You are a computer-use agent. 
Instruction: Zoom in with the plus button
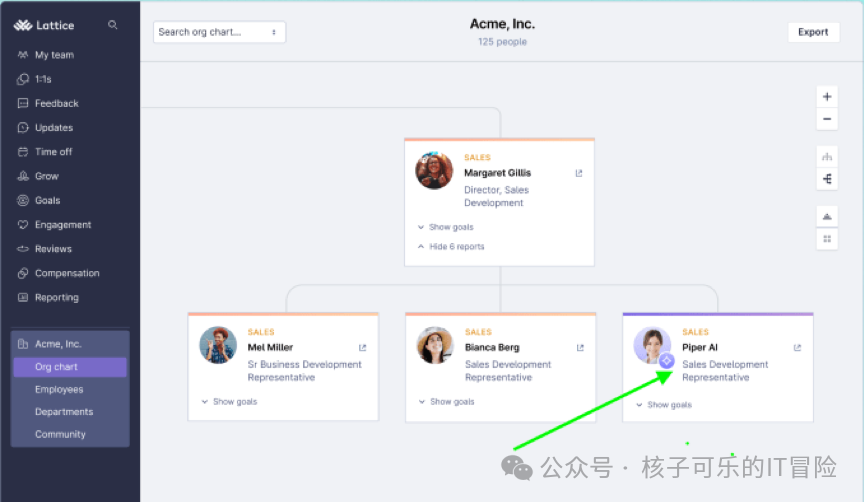tap(827, 97)
